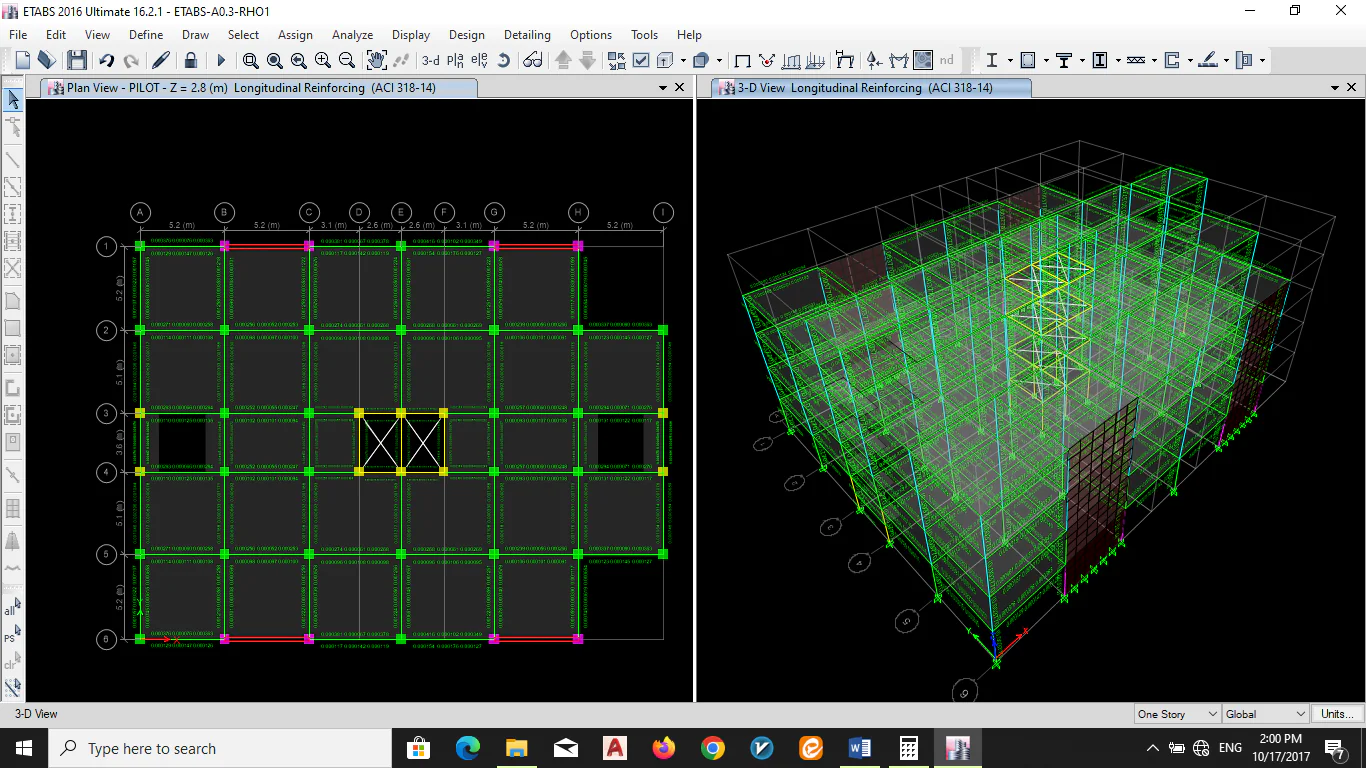
Task: Run analysis with the play arrow icon
Action: point(221,60)
